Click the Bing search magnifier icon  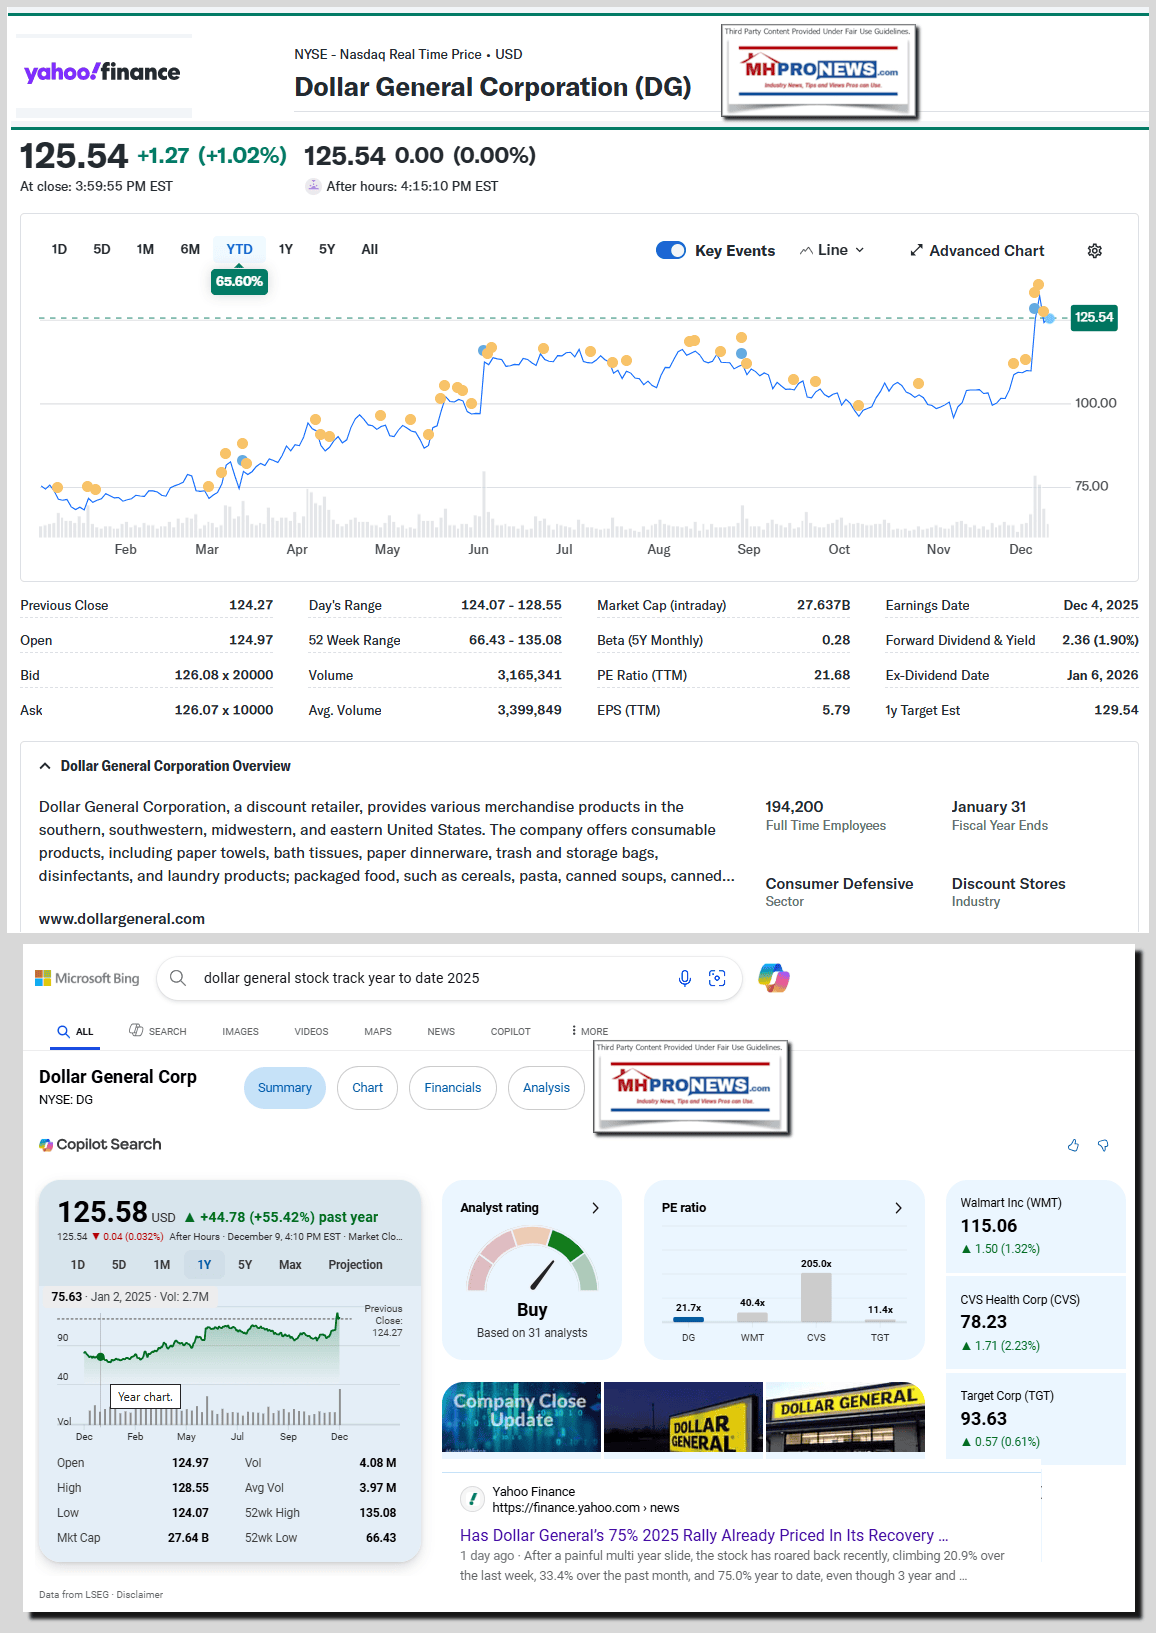tap(178, 978)
